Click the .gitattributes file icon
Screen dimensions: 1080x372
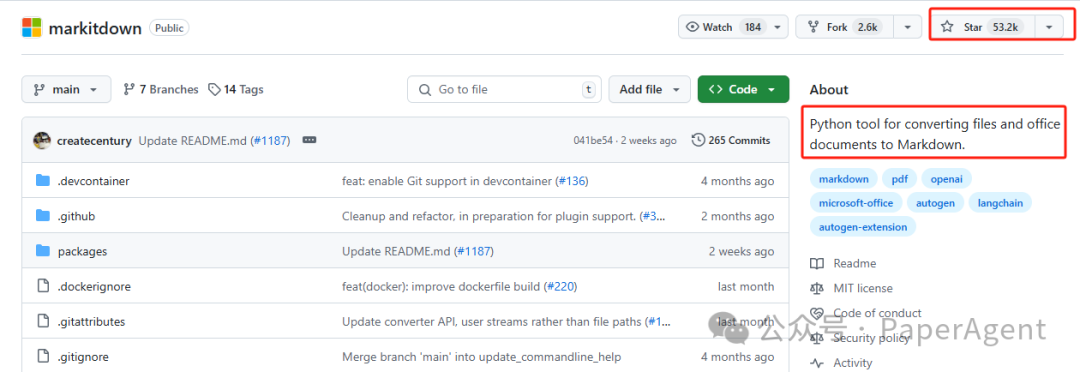pyautogui.click(x=43, y=322)
